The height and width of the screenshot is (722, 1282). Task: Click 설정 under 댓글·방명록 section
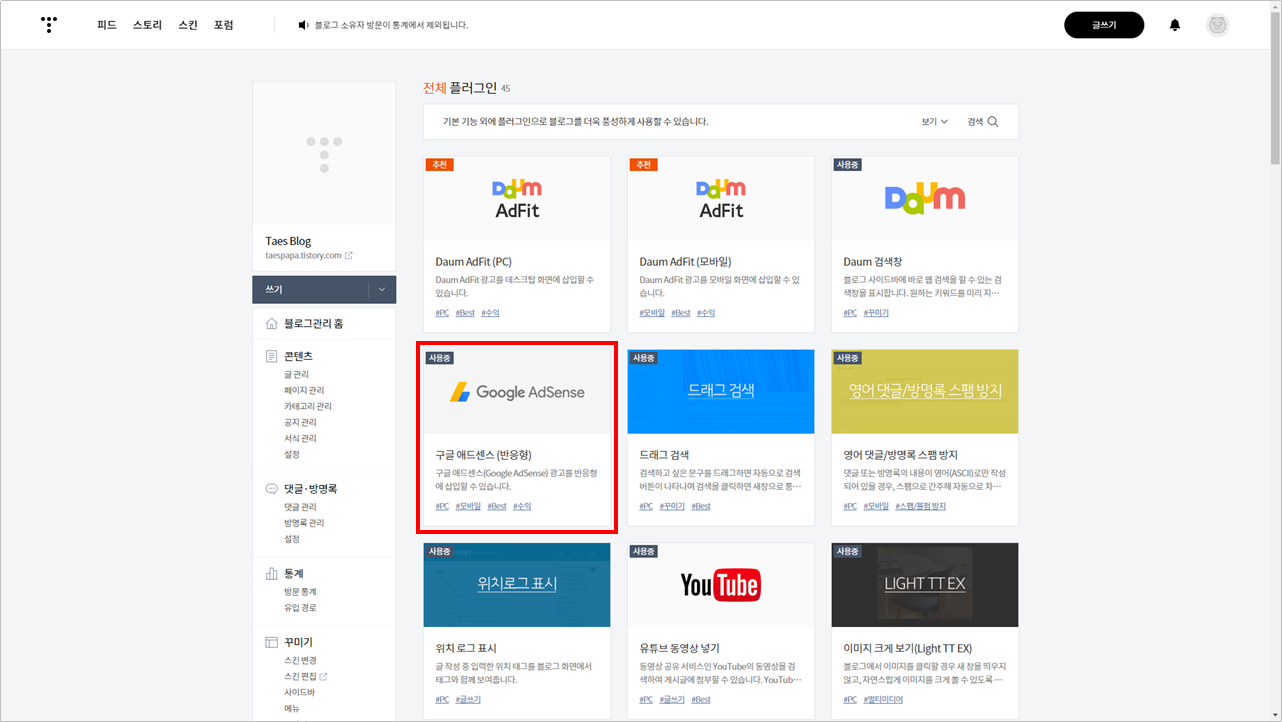[x=292, y=539]
